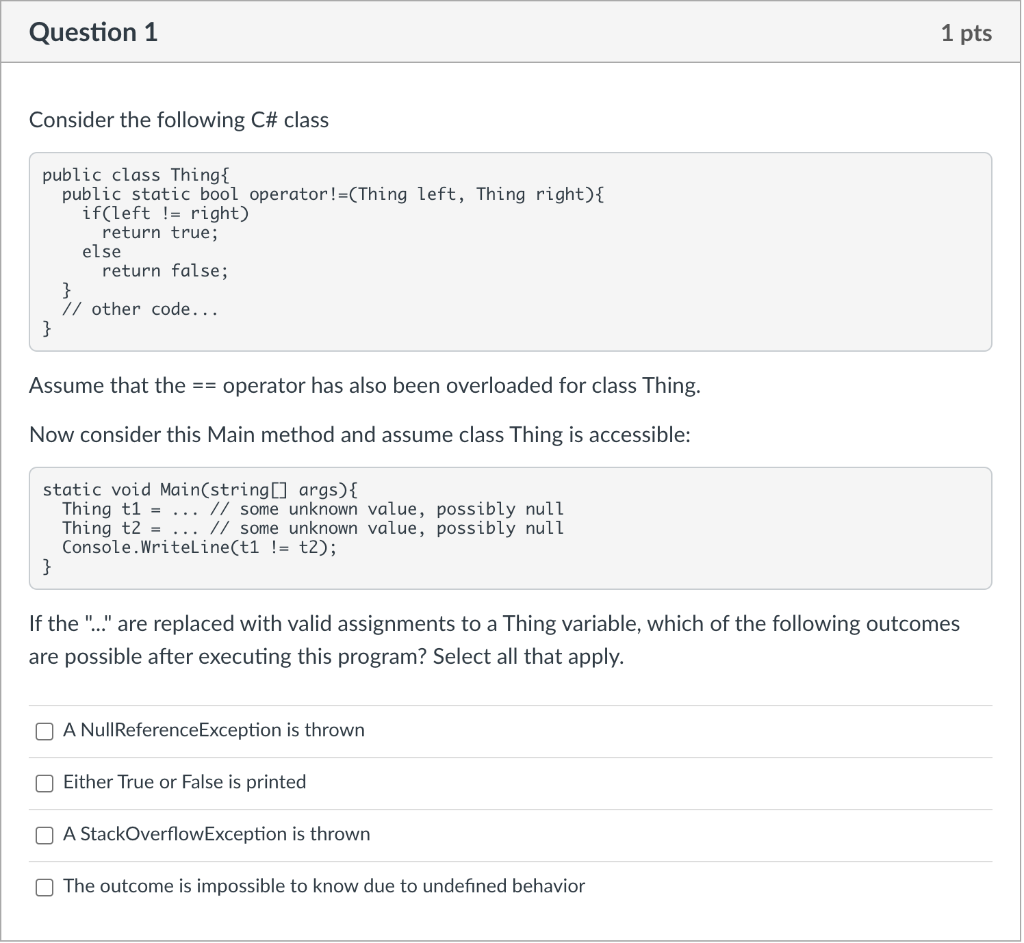Check the NullReferenceException is thrown option
The width and height of the screenshot is (1024, 943).
point(44,731)
